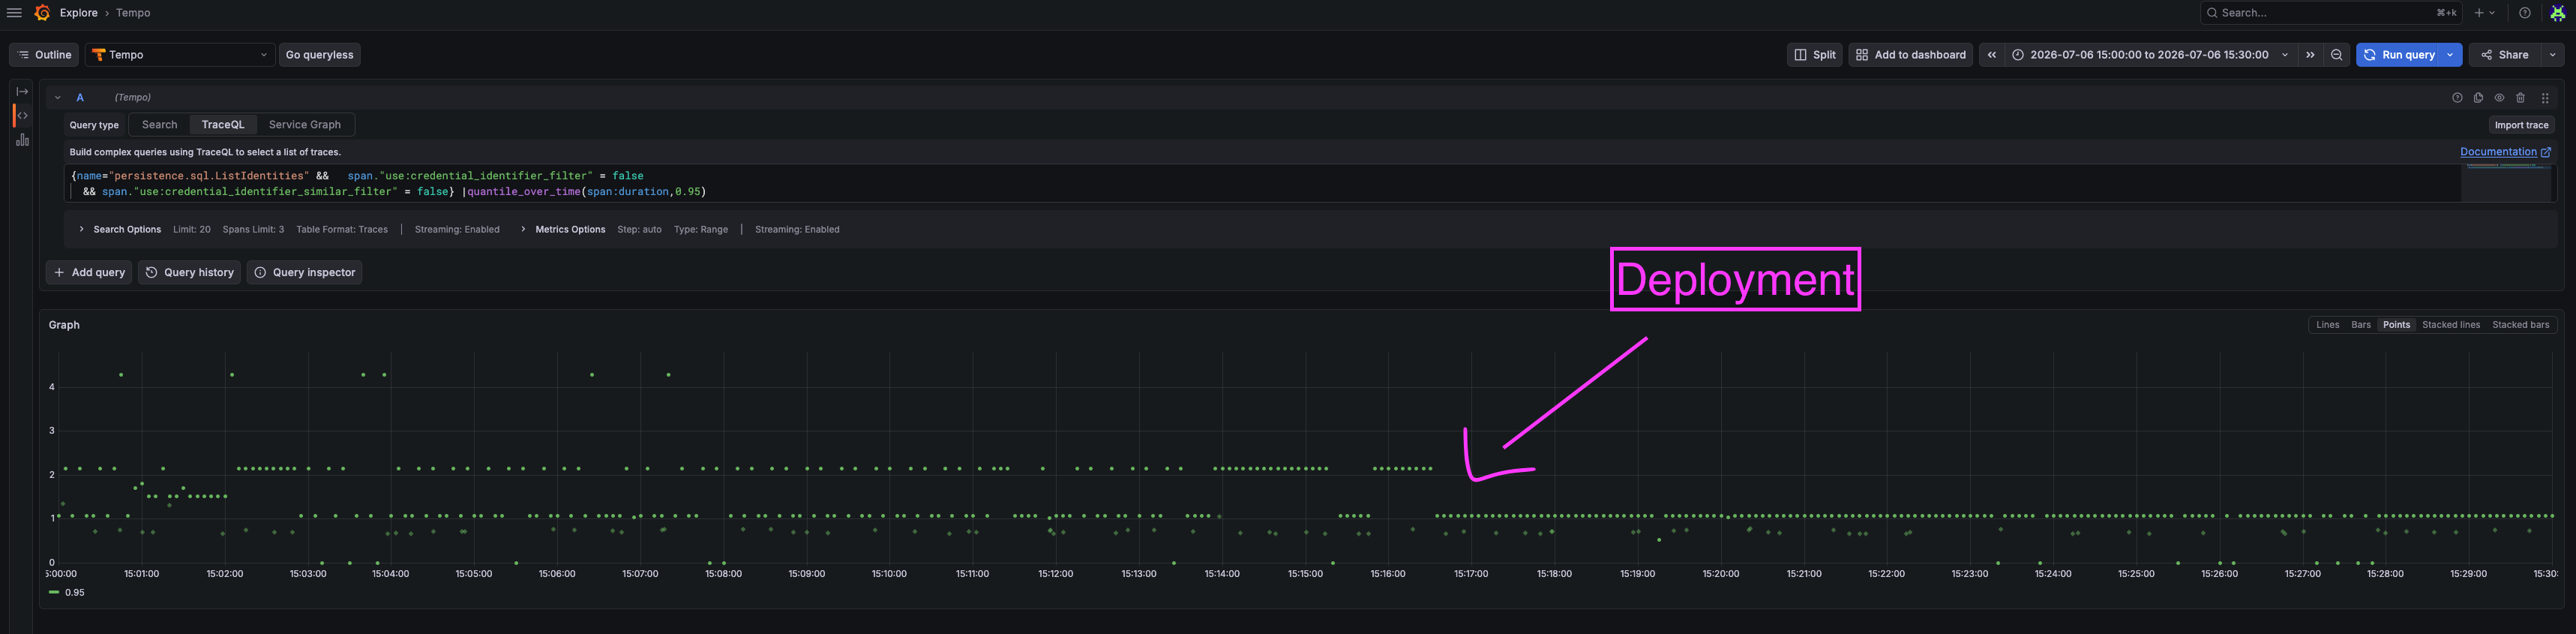Image resolution: width=2576 pixels, height=634 pixels.
Task: Switch graph style to Bars
Action: [2361, 325]
